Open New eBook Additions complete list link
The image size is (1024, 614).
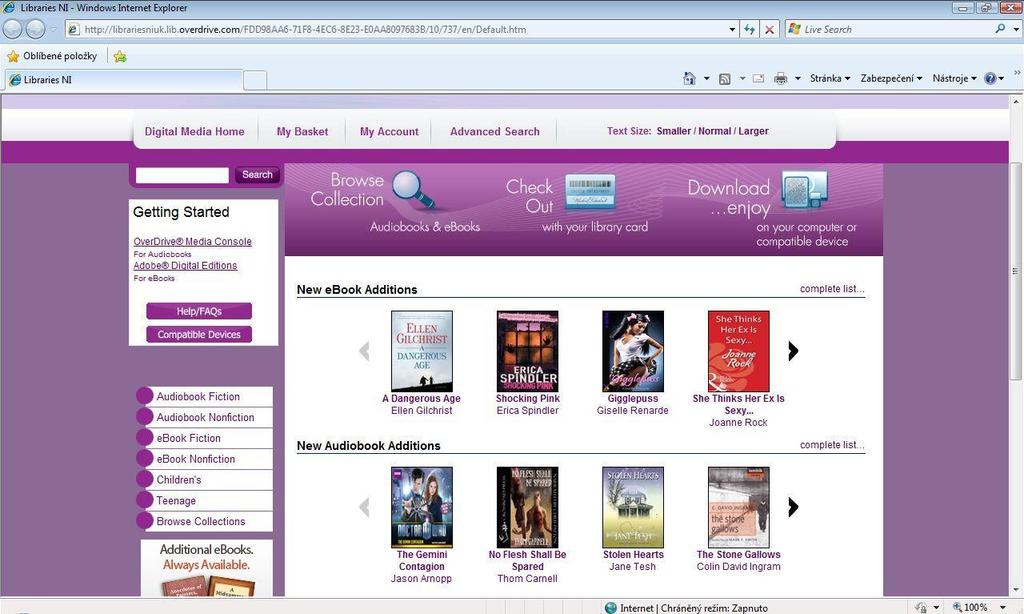[832, 289]
